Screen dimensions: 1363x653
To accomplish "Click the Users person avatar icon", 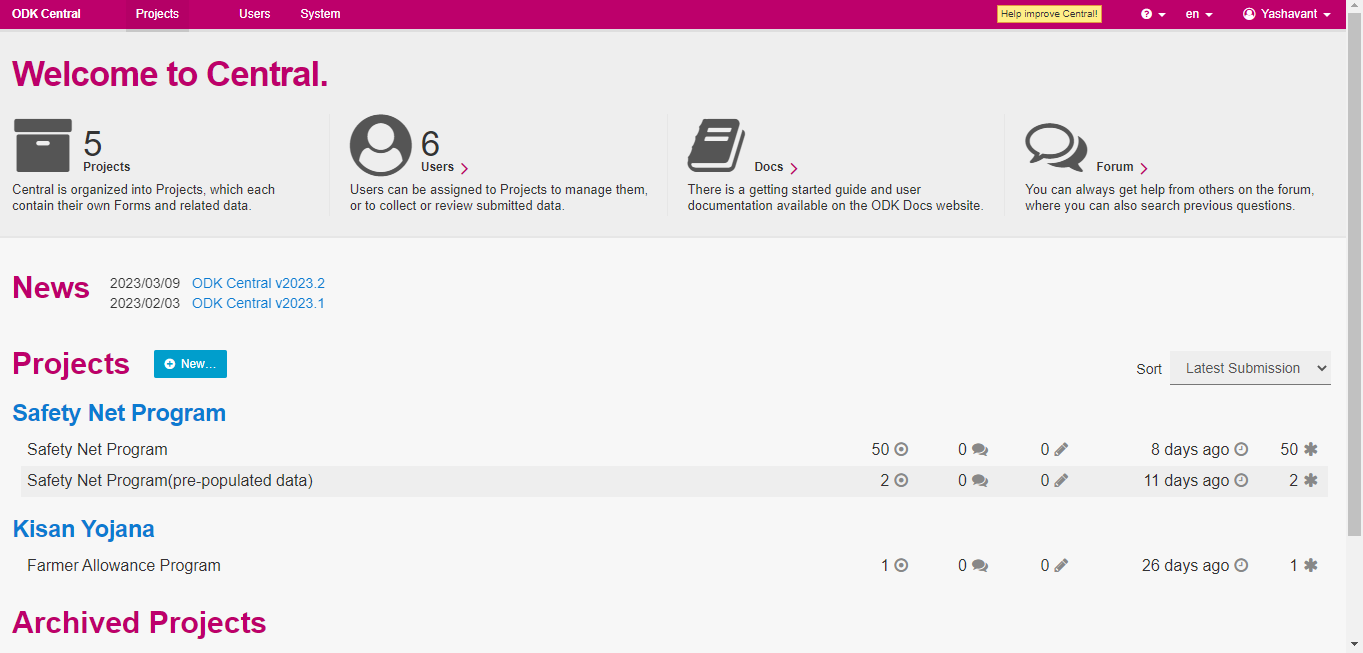I will tap(380, 145).
